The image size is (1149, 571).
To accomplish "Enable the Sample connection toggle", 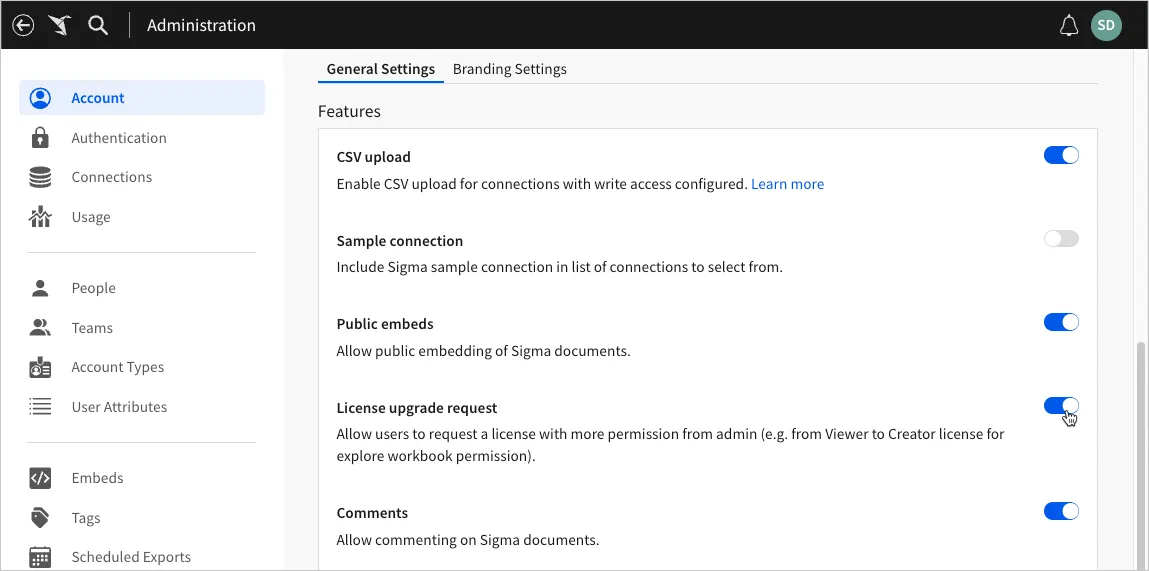I will (x=1061, y=239).
